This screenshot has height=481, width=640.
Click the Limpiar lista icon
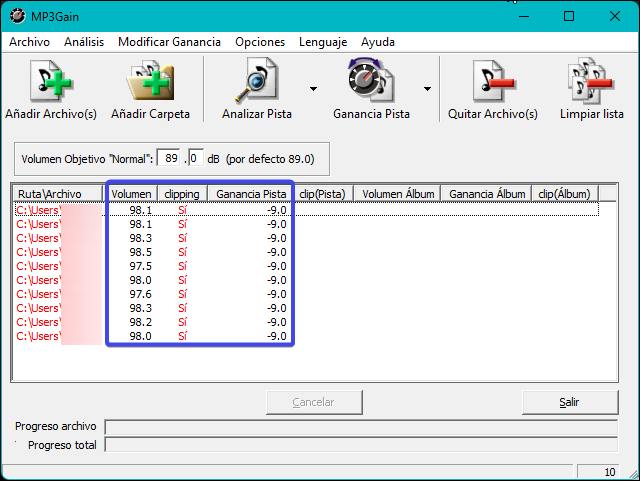click(591, 81)
